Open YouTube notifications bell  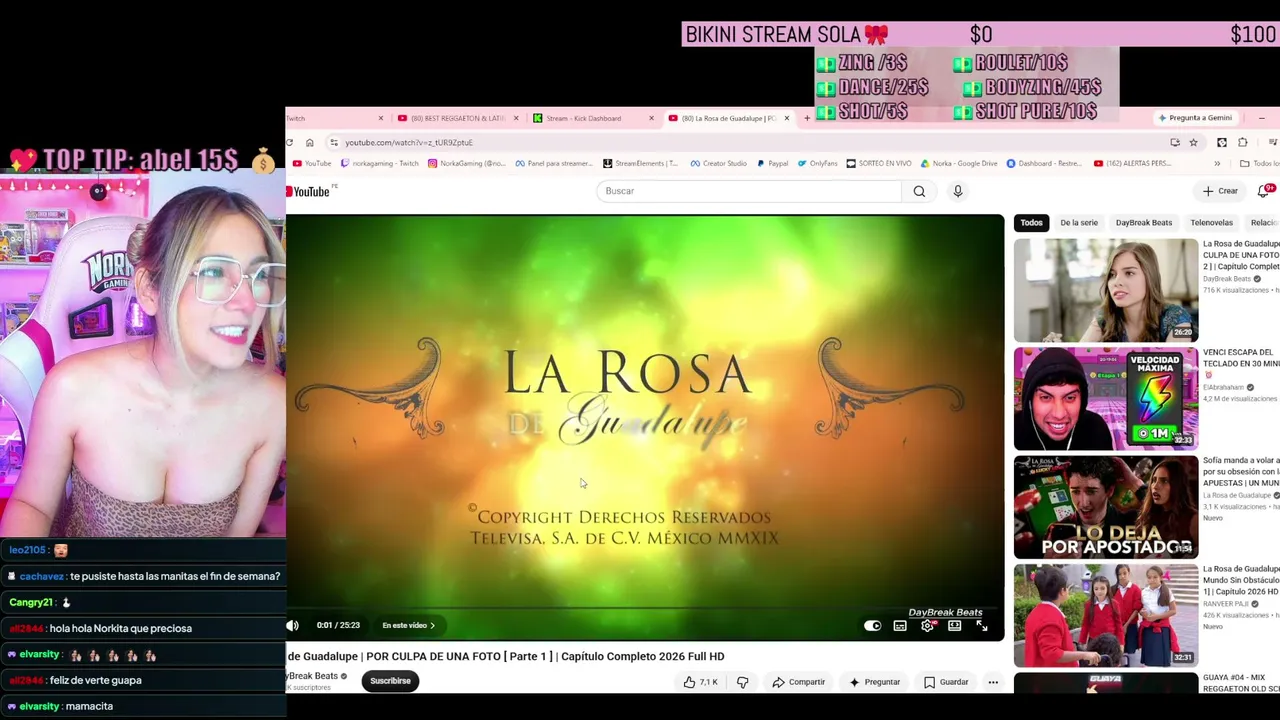(1264, 191)
